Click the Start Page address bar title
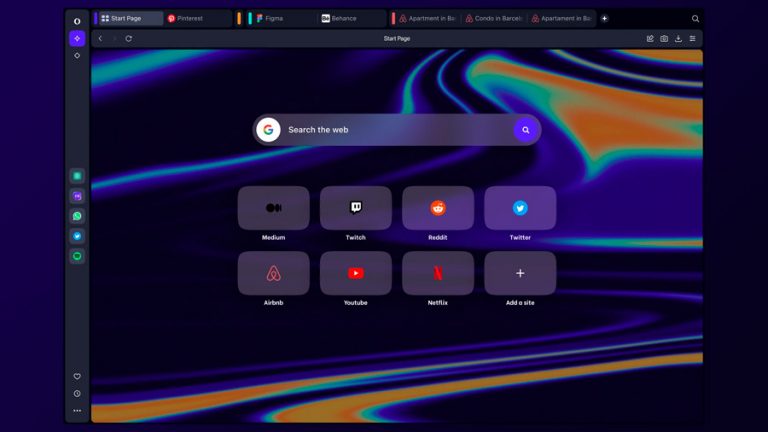 click(397, 38)
